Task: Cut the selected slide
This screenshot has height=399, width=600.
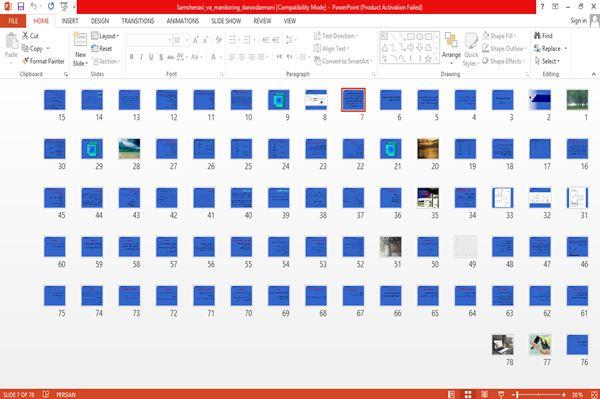Action: [30, 36]
